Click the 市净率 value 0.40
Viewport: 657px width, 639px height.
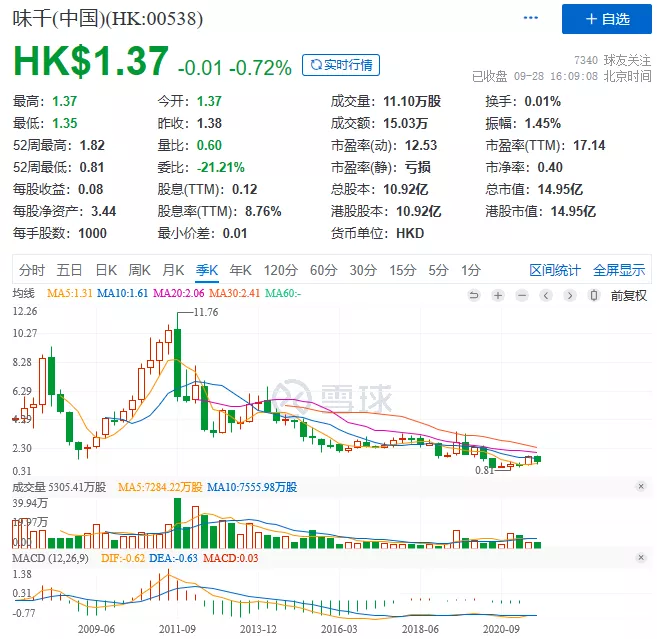click(550, 167)
